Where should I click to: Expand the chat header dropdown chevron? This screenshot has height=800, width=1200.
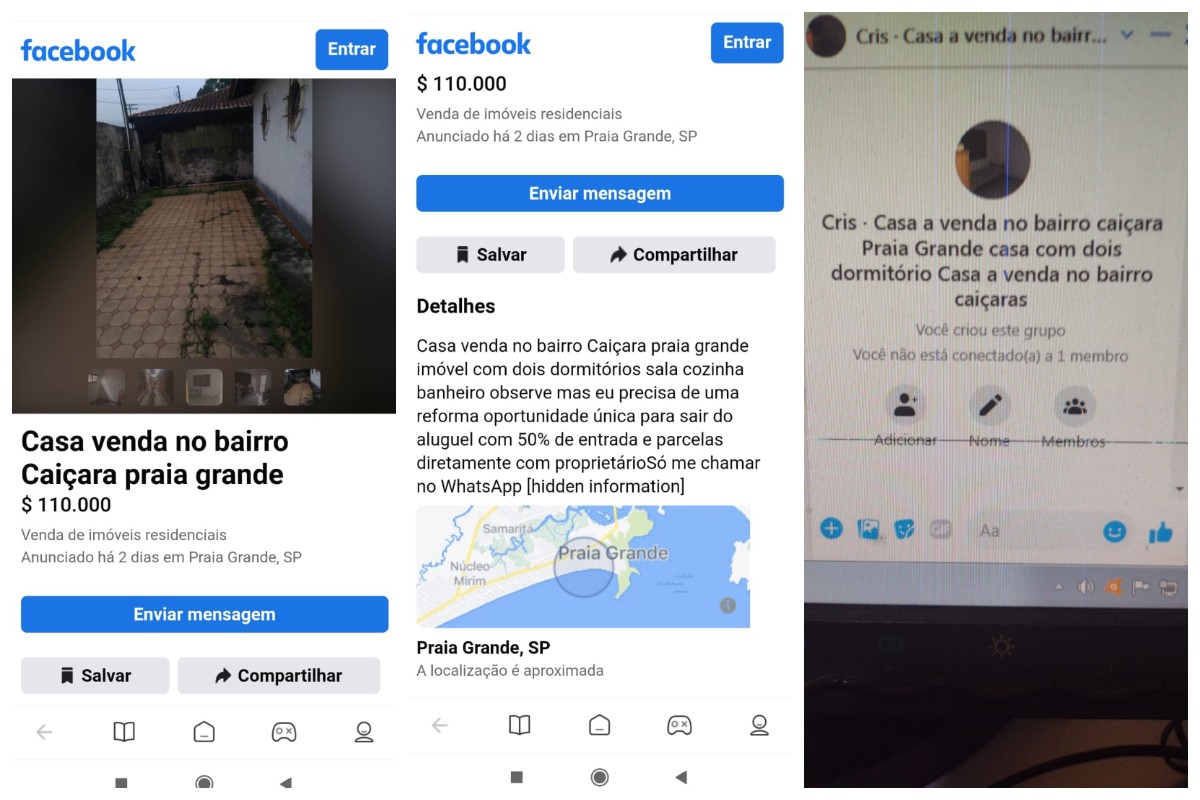click(x=1127, y=35)
